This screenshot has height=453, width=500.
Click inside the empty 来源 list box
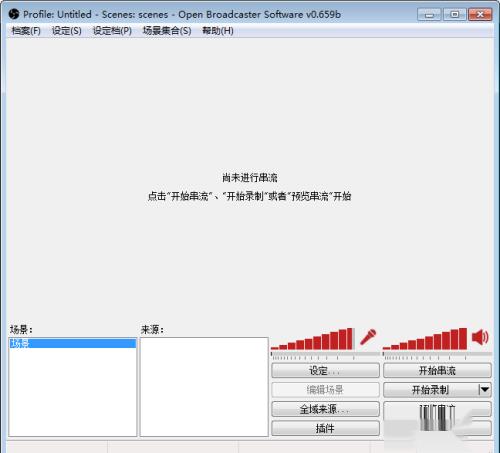point(204,387)
